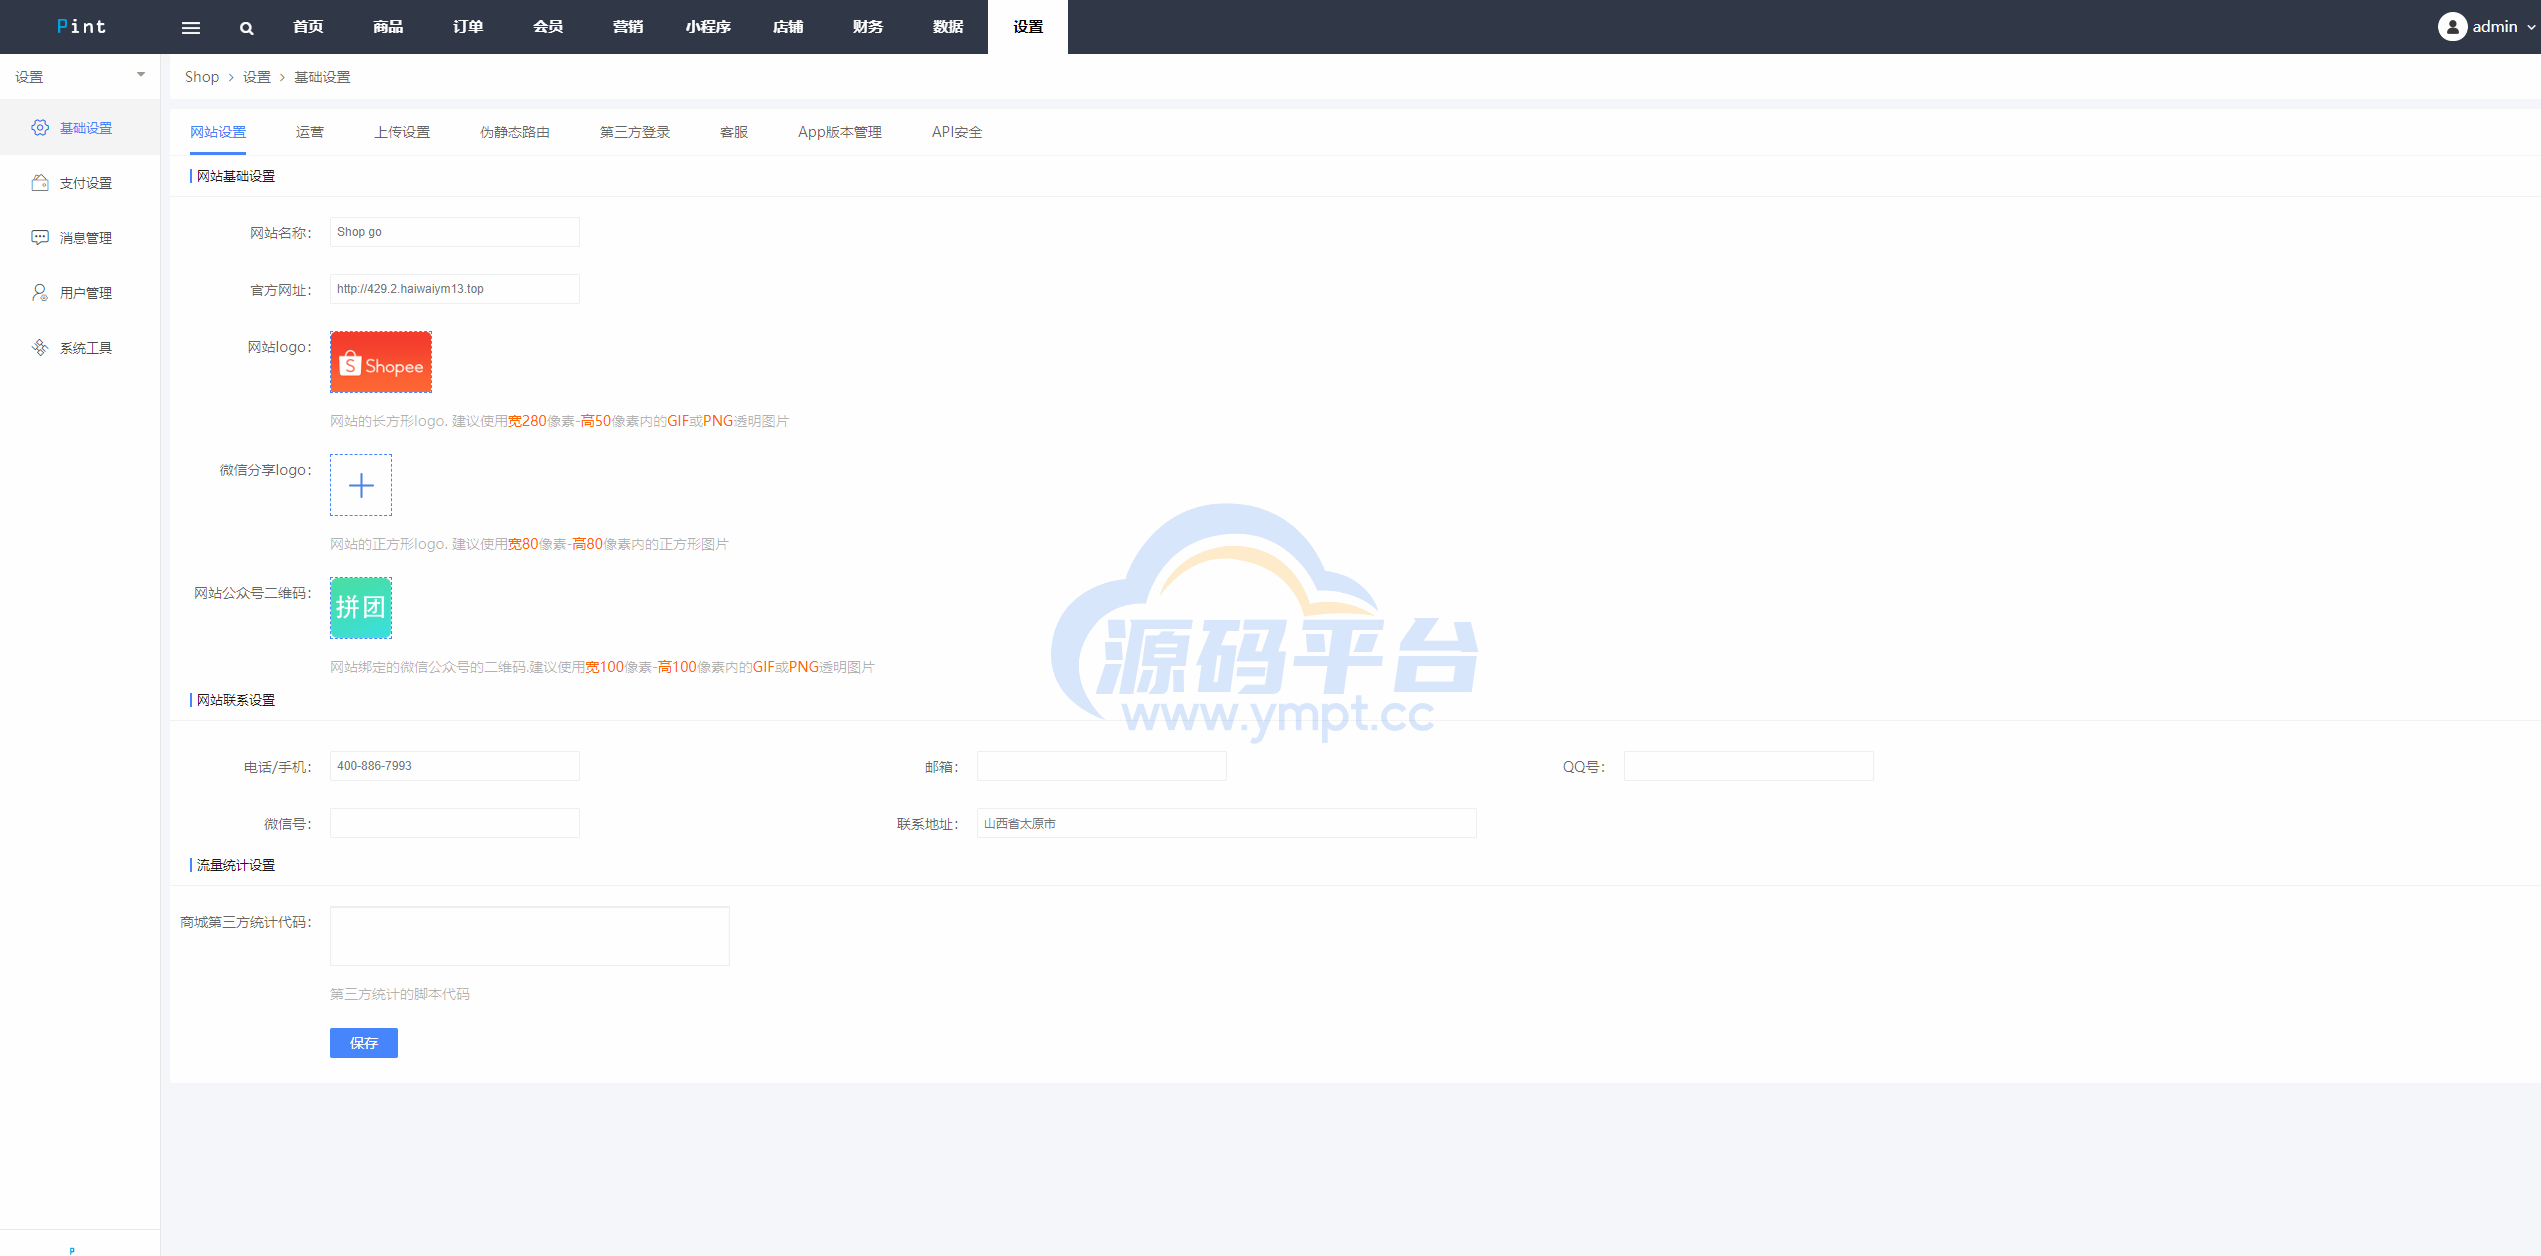The image size is (2541, 1256).
Task: Click the QQ号 input field
Action: (x=1749, y=766)
